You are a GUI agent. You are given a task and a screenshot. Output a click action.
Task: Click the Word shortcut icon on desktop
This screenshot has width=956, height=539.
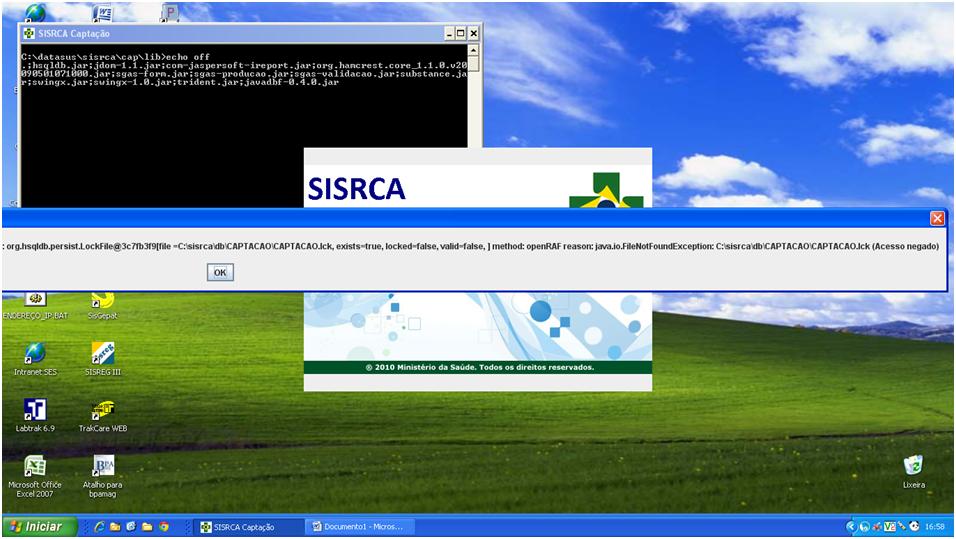(x=102, y=13)
